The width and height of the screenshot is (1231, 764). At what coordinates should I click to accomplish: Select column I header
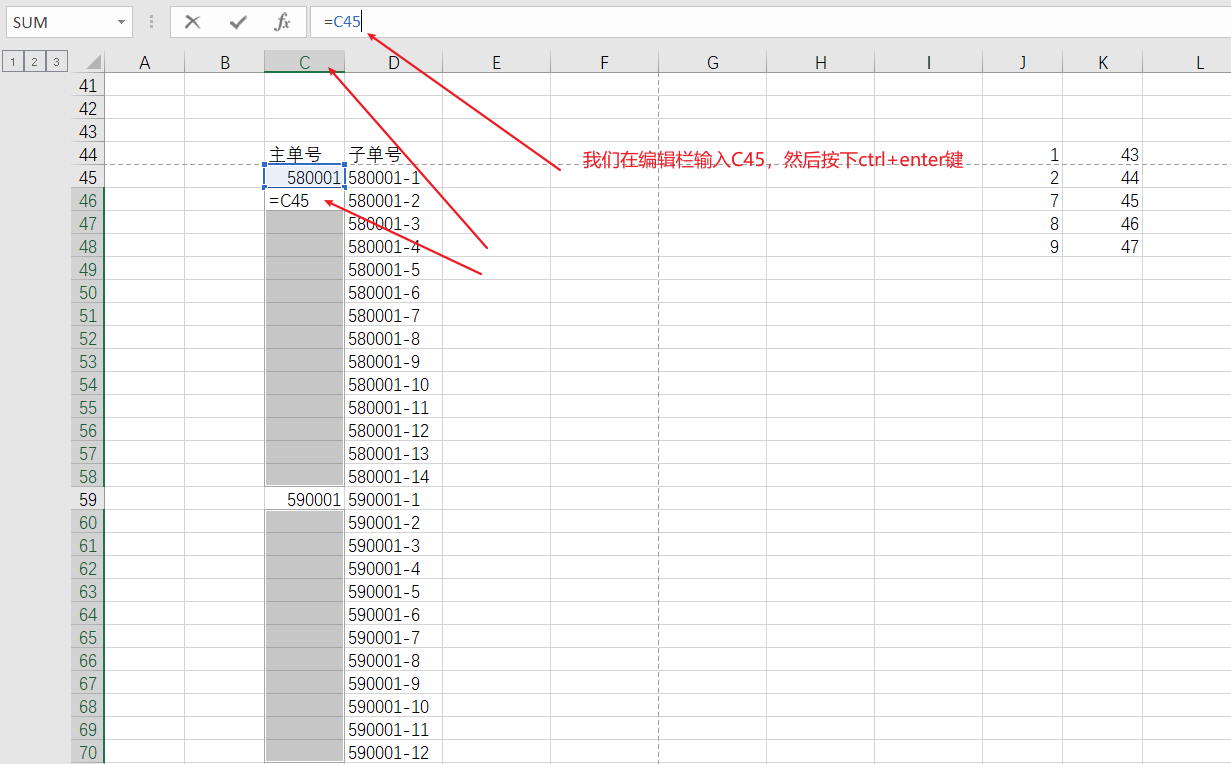coord(928,62)
